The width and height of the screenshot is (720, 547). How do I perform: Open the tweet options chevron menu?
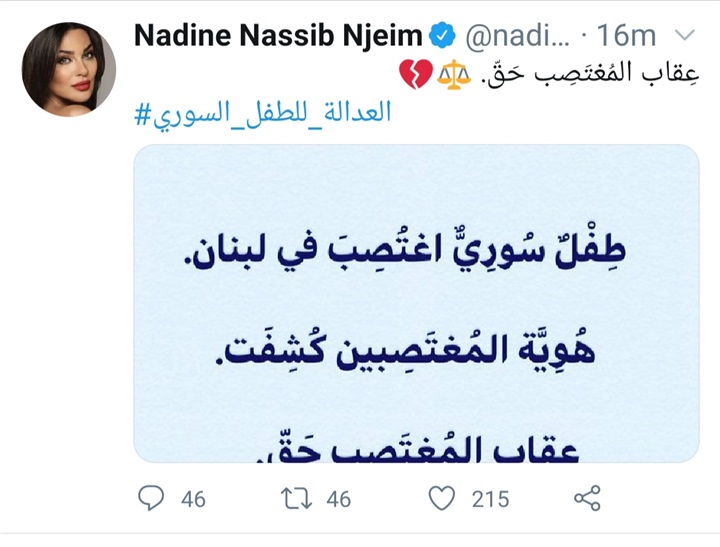(x=685, y=35)
